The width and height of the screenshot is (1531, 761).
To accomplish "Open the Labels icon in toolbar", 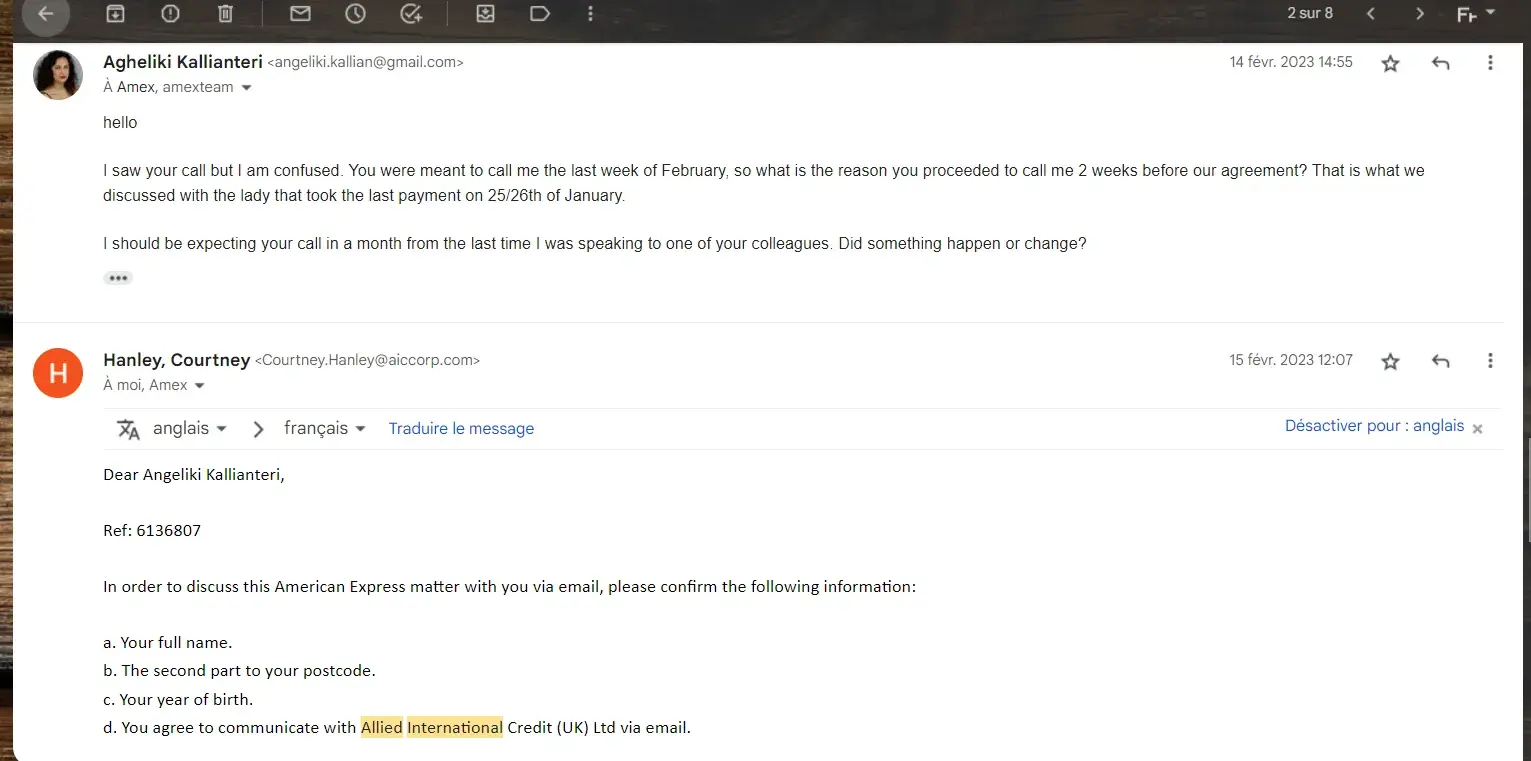I will (x=539, y=14).
